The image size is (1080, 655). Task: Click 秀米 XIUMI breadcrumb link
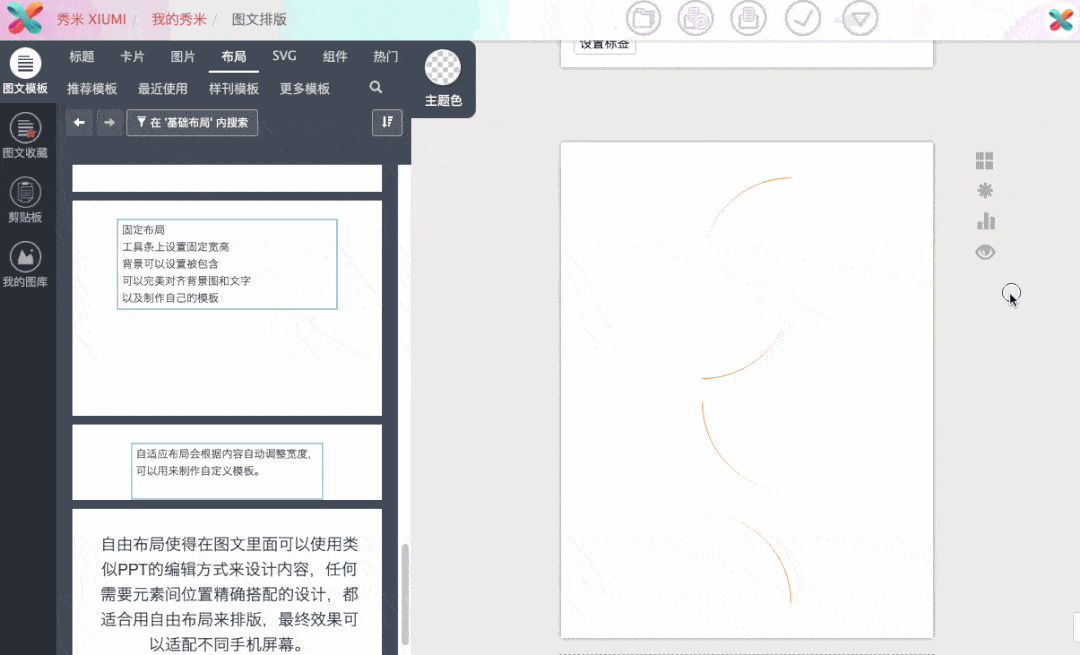point(92,19)
